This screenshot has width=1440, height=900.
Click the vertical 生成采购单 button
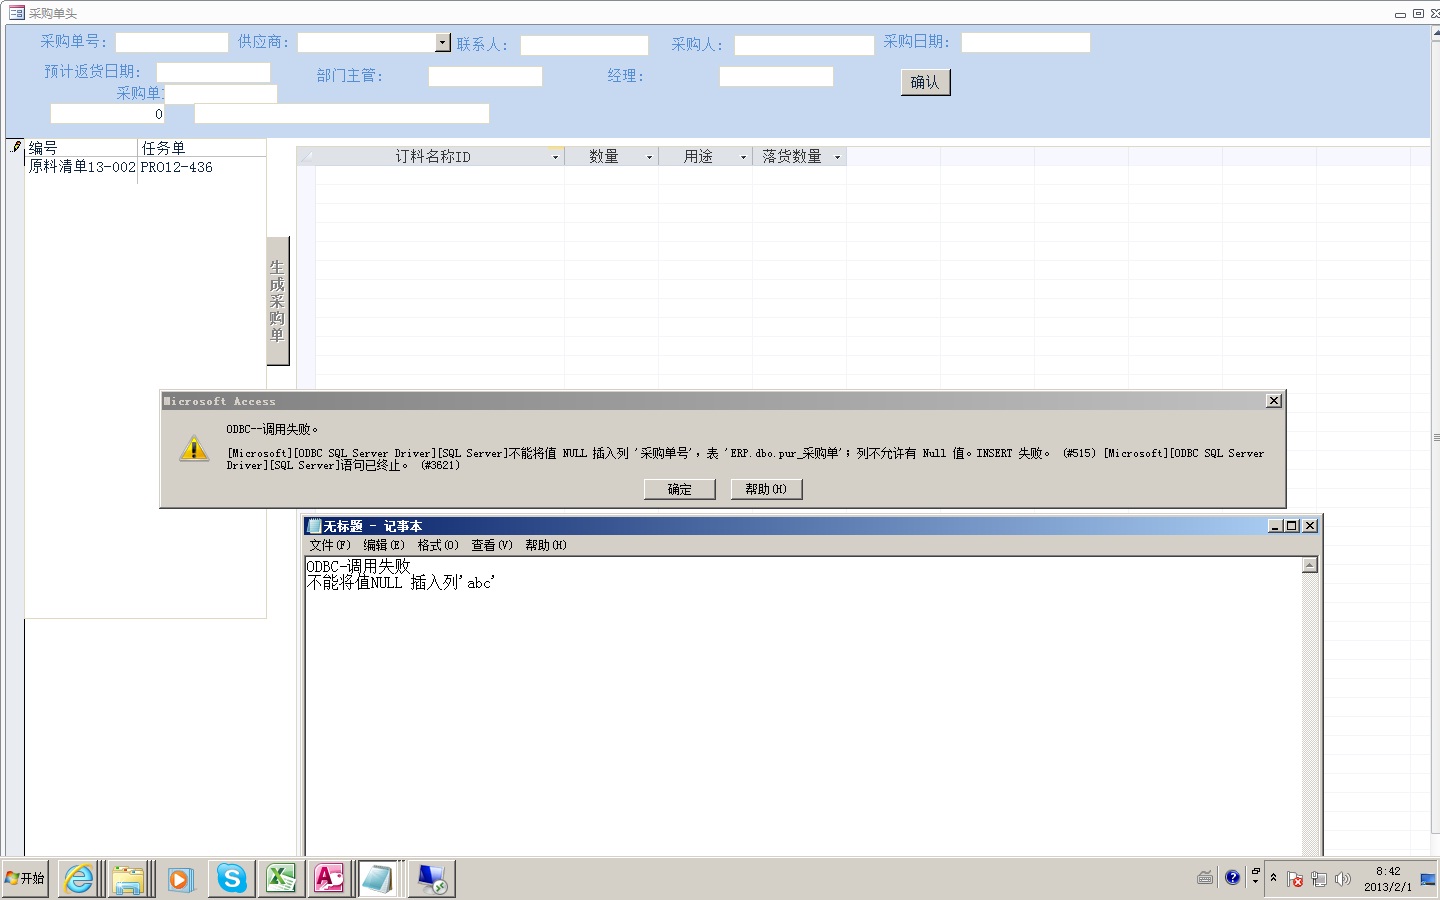click(x=277, y=301)
